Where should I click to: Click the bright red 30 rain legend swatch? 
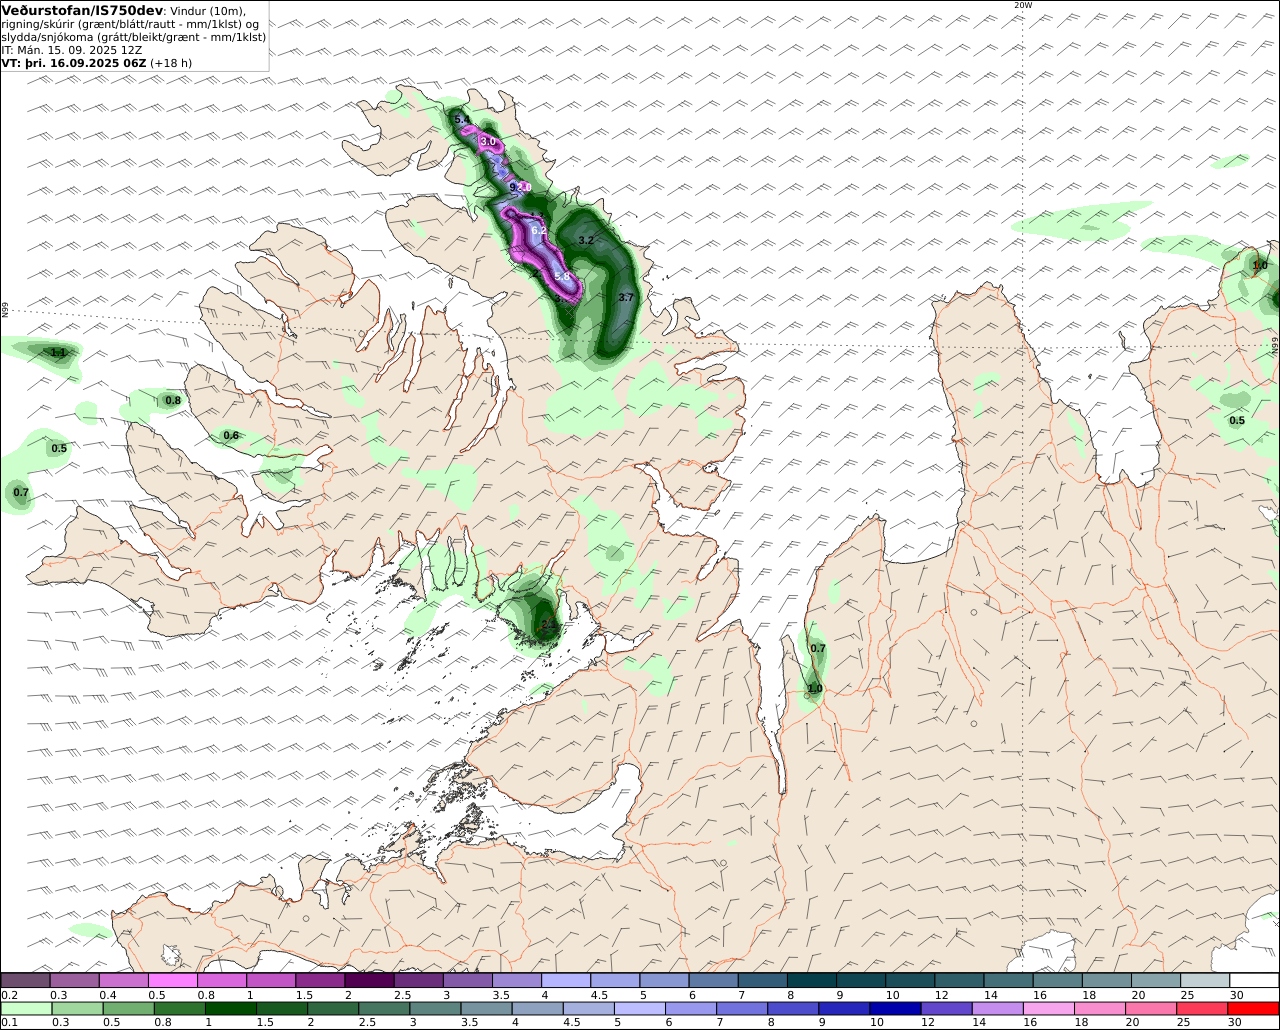pyautogui.click(x=1253, y=1008)
